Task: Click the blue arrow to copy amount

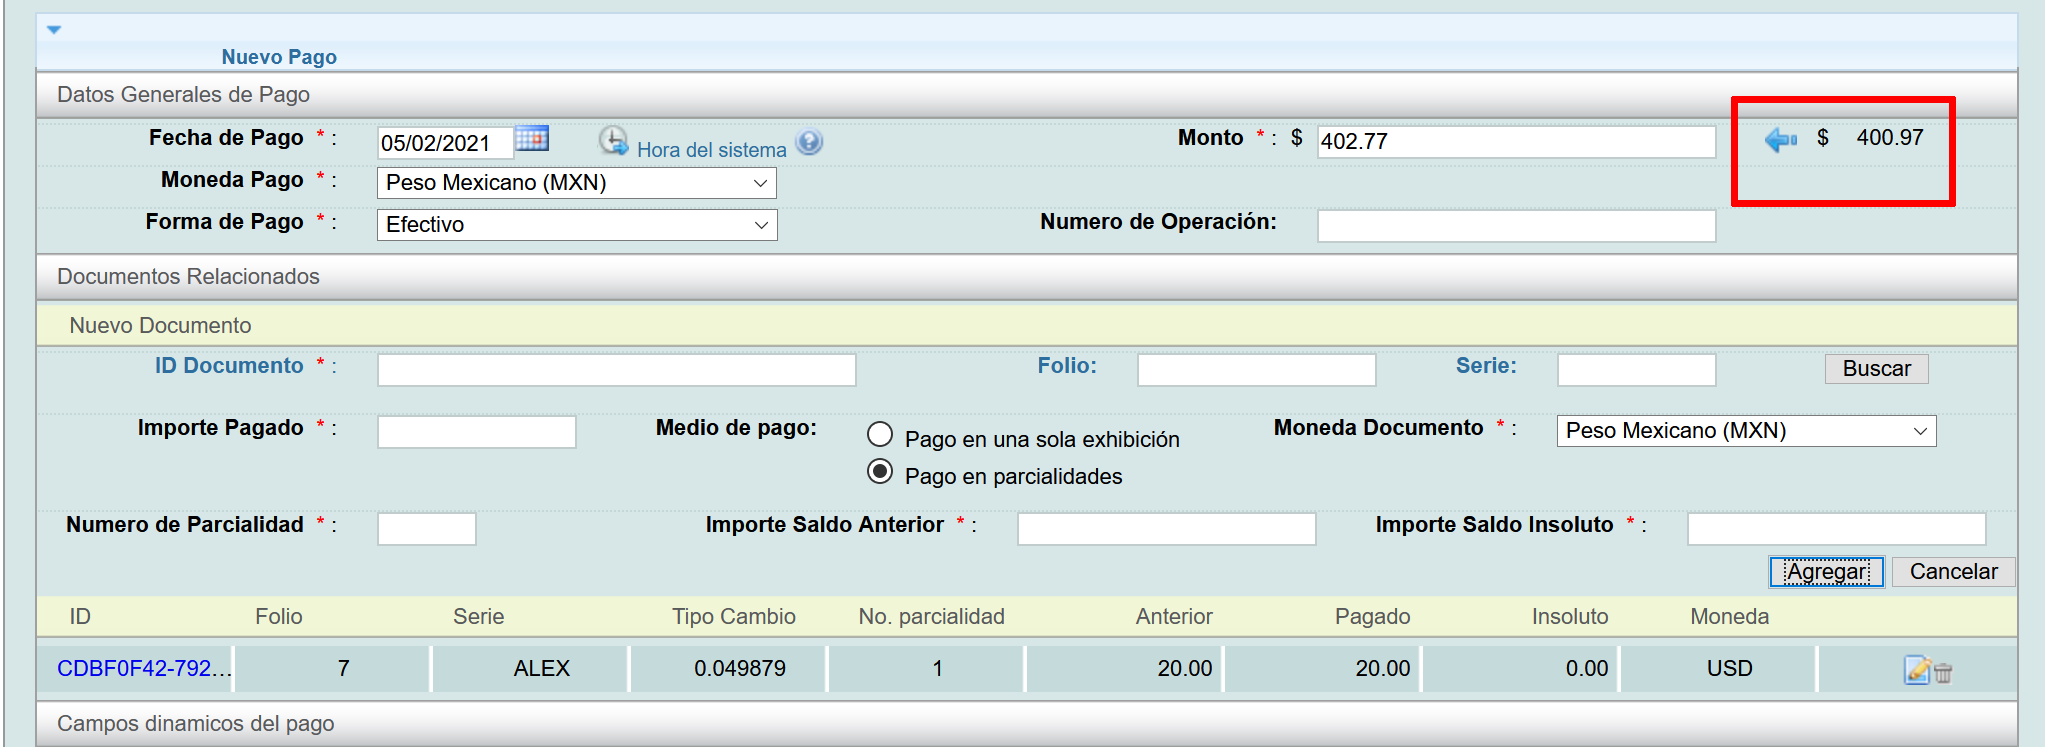Action: click(1780, 140)
